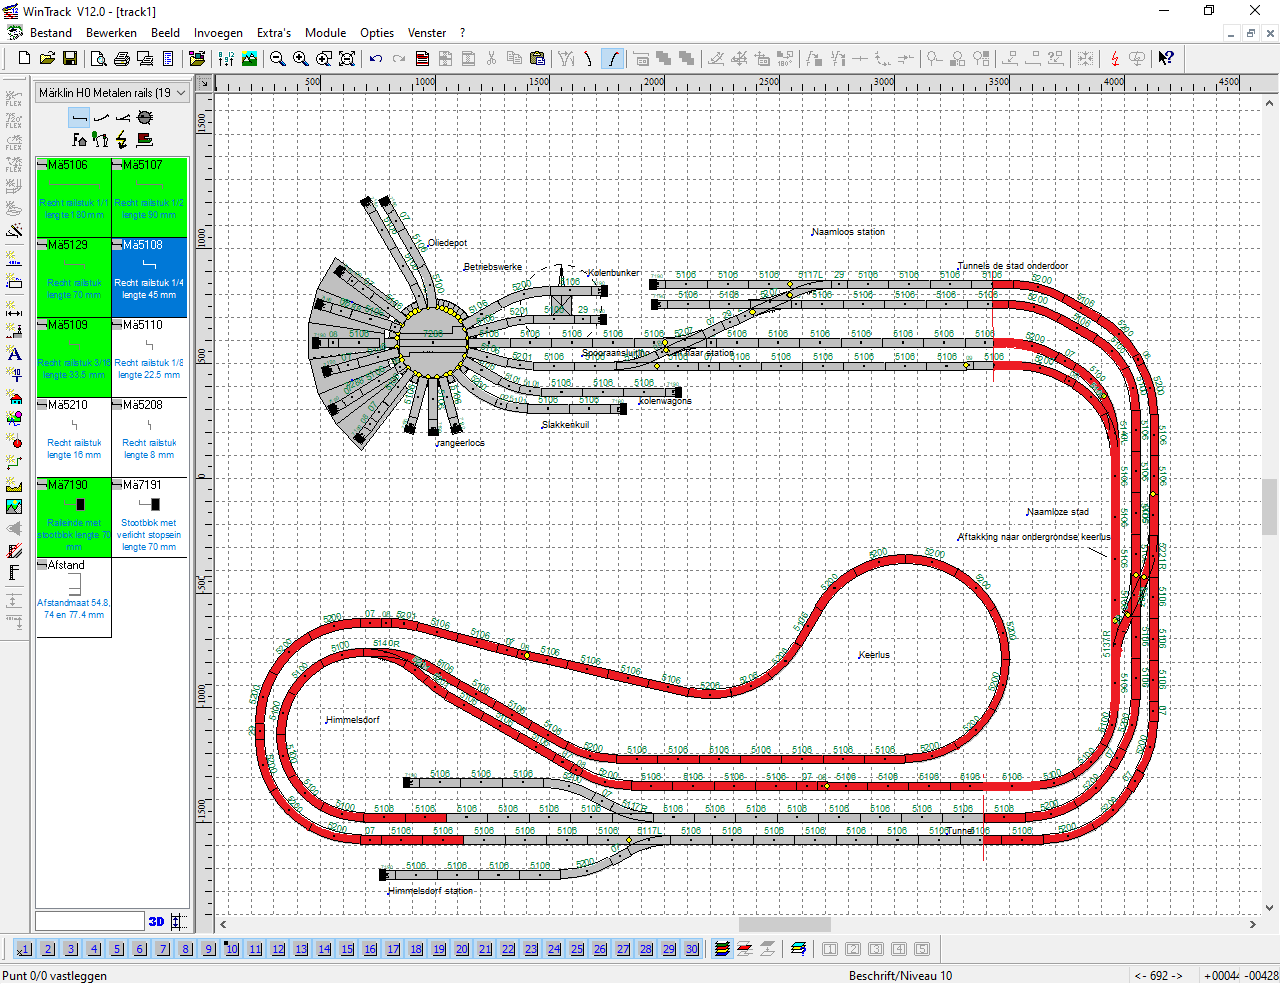Toggle layer 5 button
The width and height of the screenshot is (1280, 984).
pos(117,949)
